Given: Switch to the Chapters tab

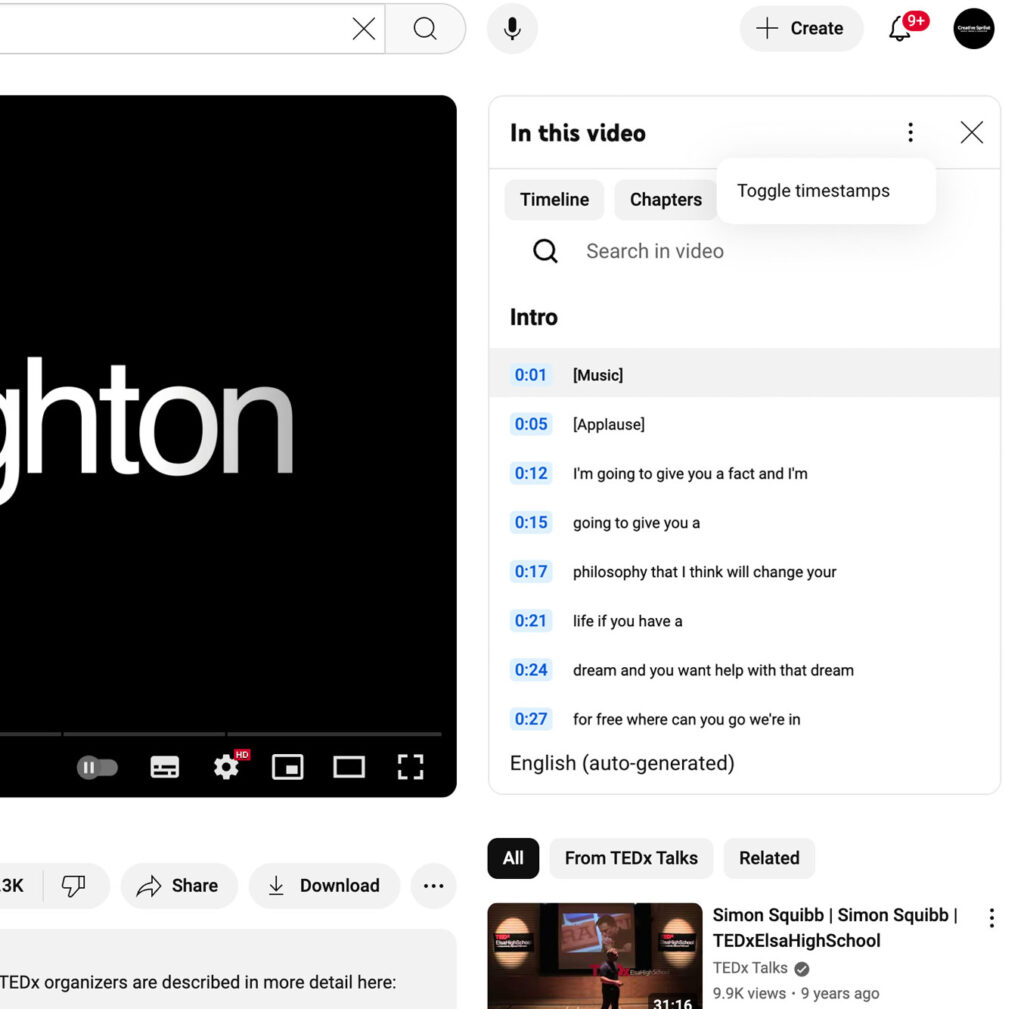Looking at the screenshot, I should point(665,199).
